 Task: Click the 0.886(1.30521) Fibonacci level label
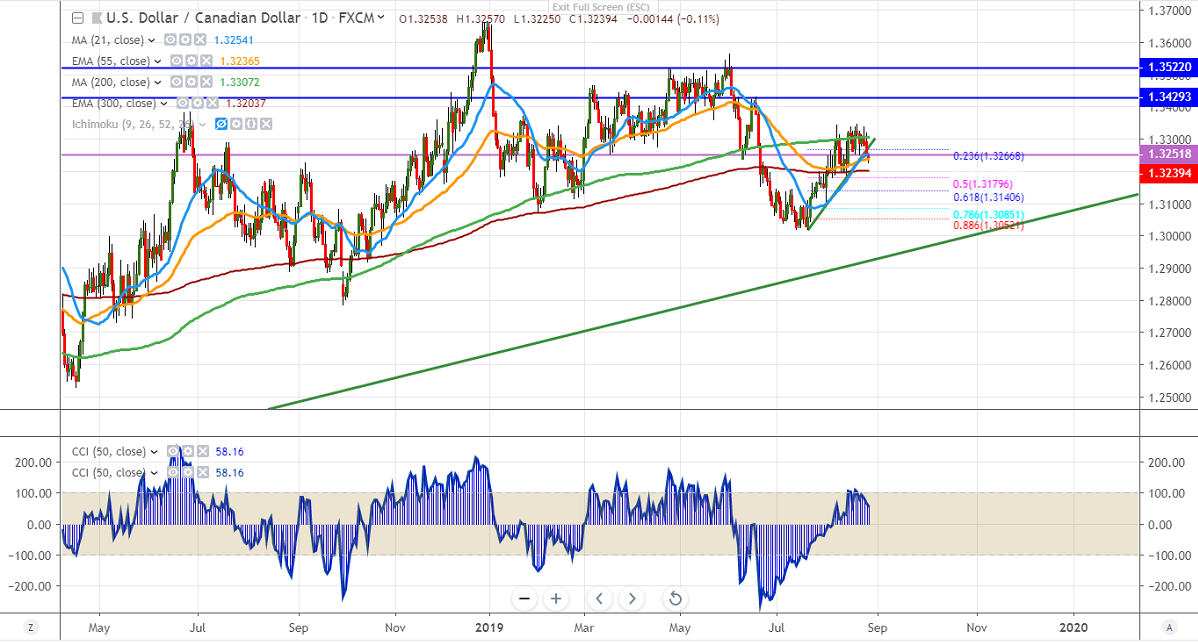989,225
